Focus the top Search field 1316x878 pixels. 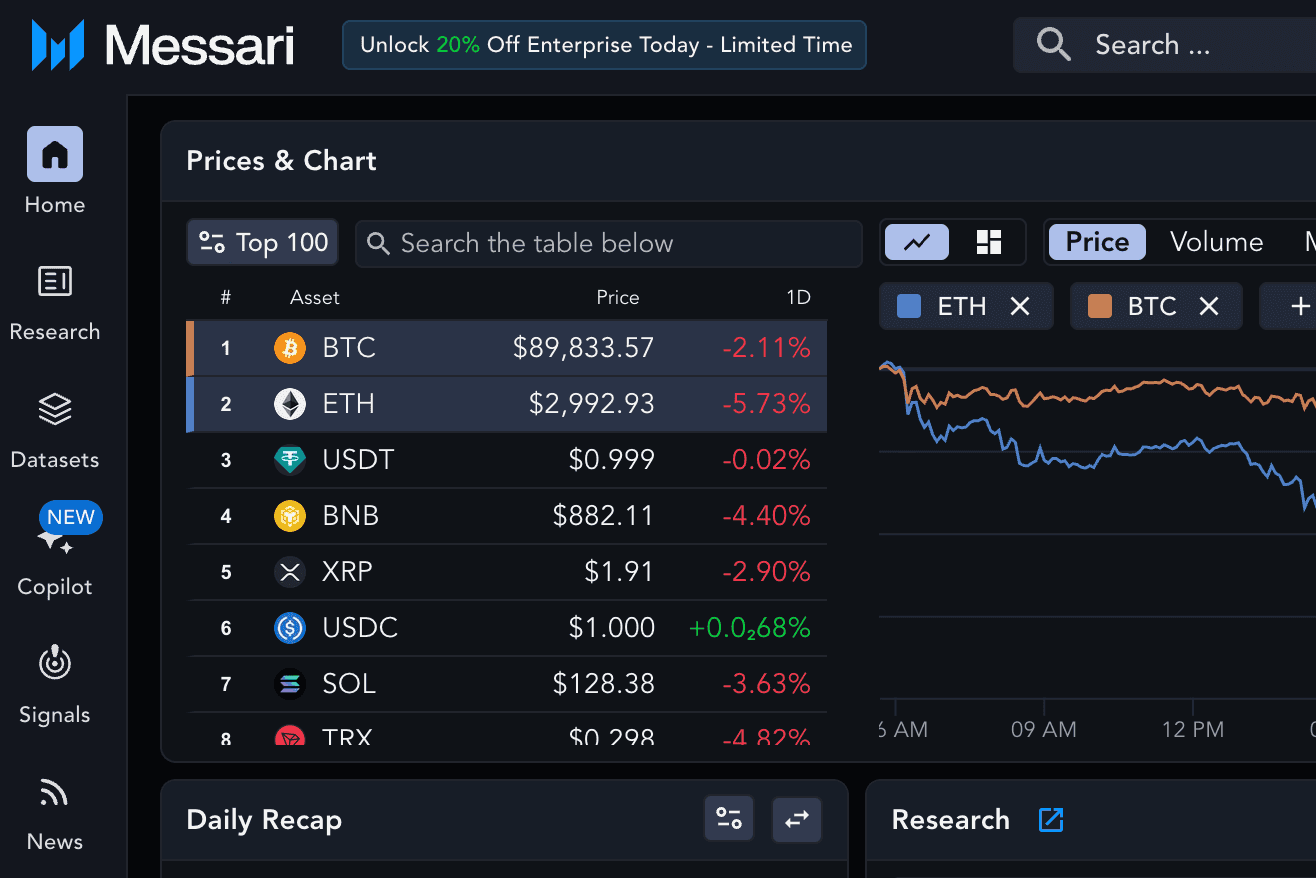click(1165, 45)
